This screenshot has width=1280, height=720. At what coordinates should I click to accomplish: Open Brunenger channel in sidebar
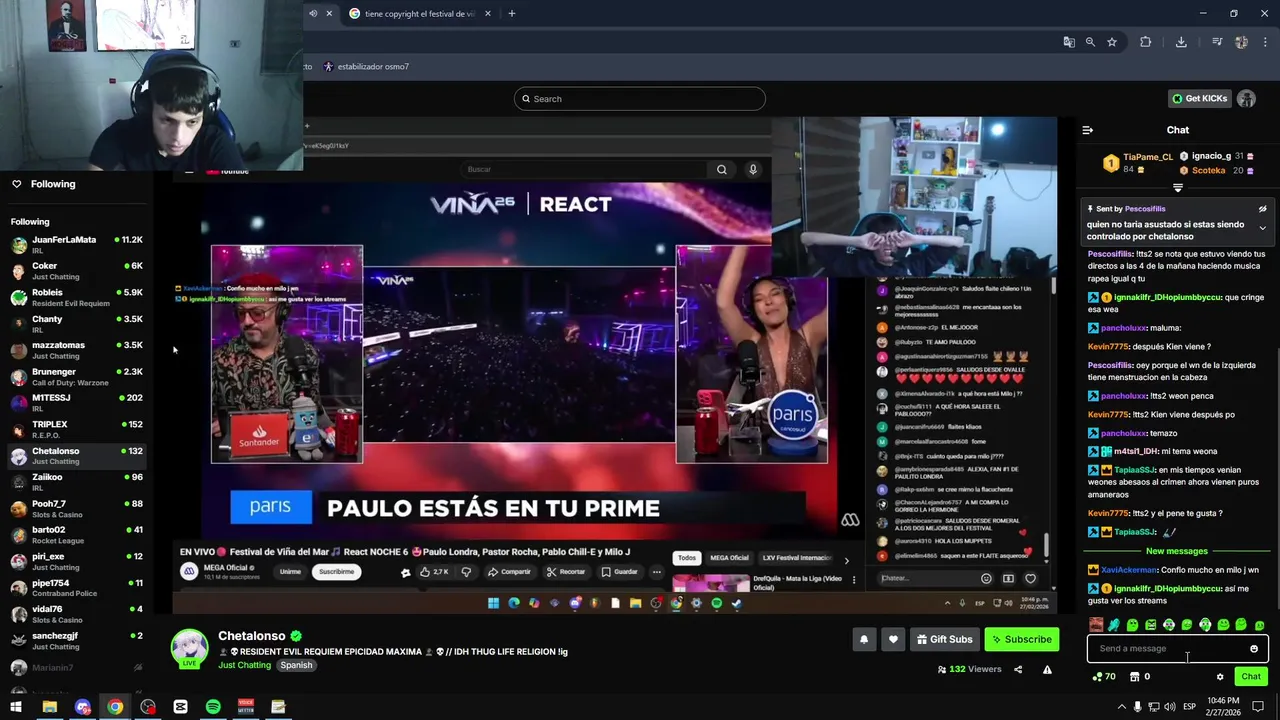(x=77, y=377)
